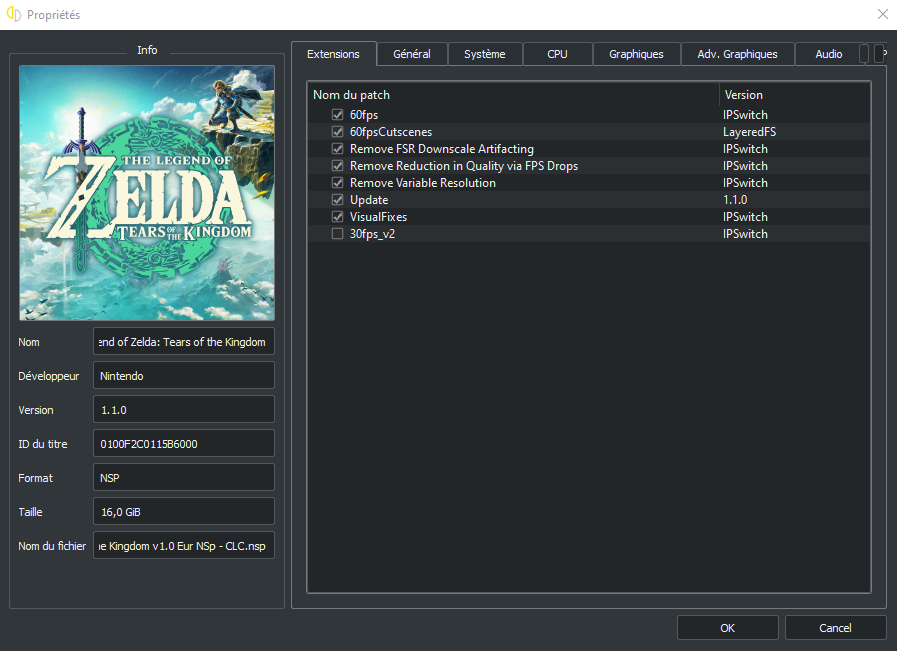This screenshot has width=897, height=651.
Task: Toggle the Remove Variable Resolution checkbox
Action: [337, 183]
